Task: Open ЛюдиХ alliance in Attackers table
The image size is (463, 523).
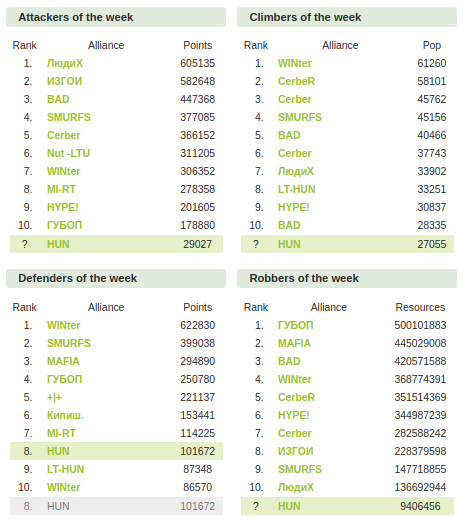Action: 64,63
